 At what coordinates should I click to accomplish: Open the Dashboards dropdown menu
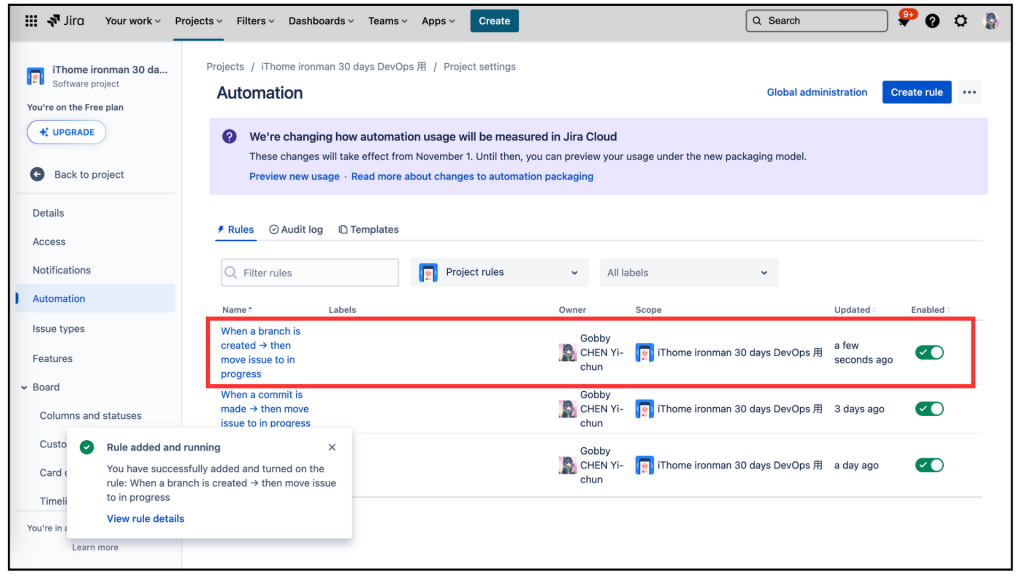point(321,21)
